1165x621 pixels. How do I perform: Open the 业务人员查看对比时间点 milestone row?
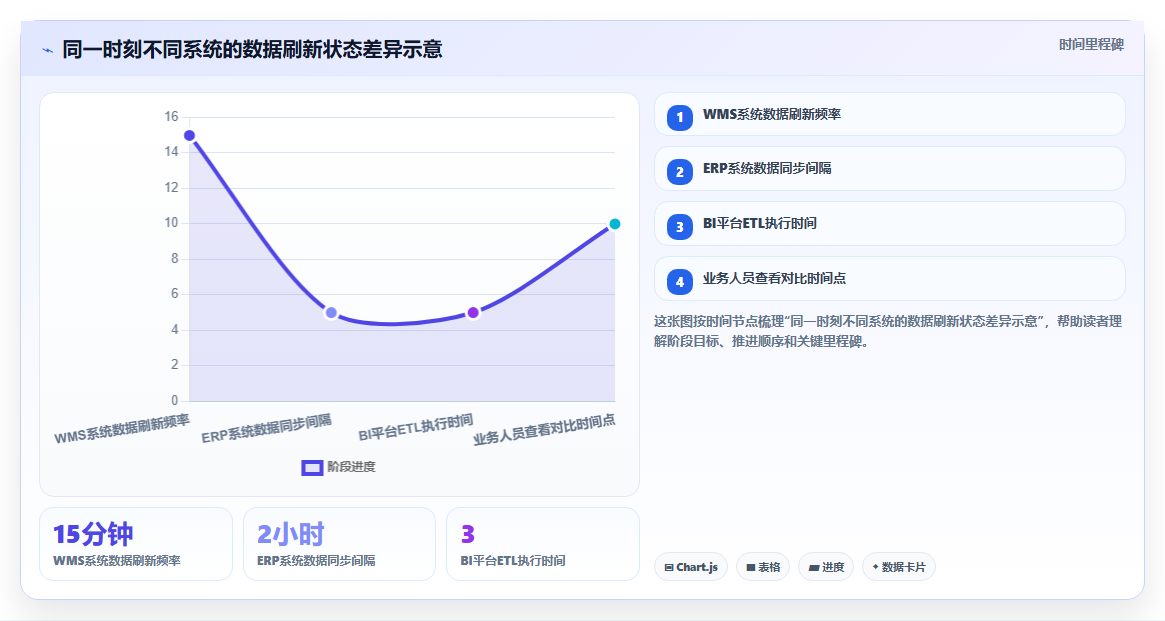pos(889,279)
